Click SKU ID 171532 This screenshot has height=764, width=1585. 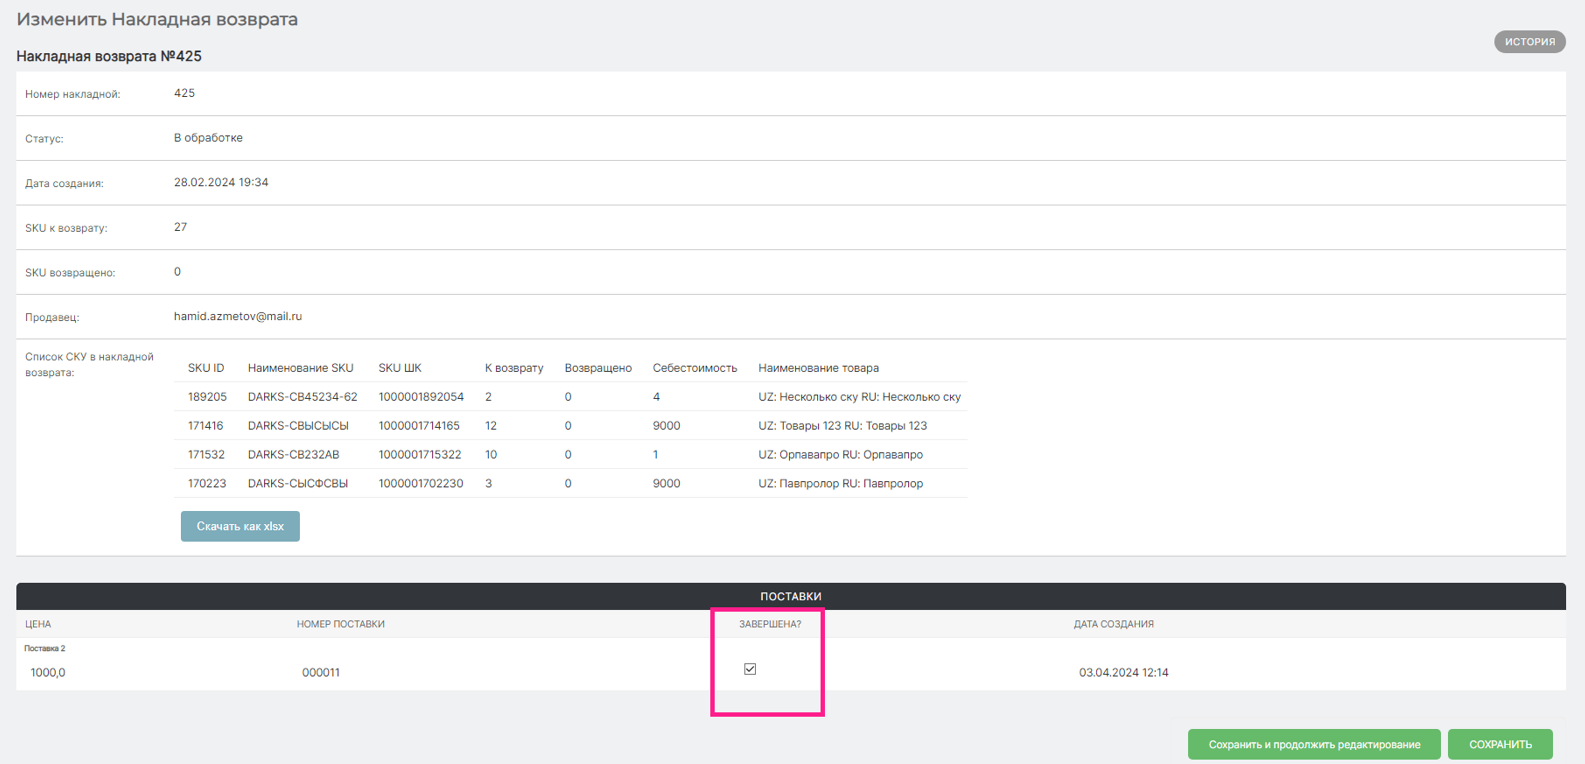point(206,455)
